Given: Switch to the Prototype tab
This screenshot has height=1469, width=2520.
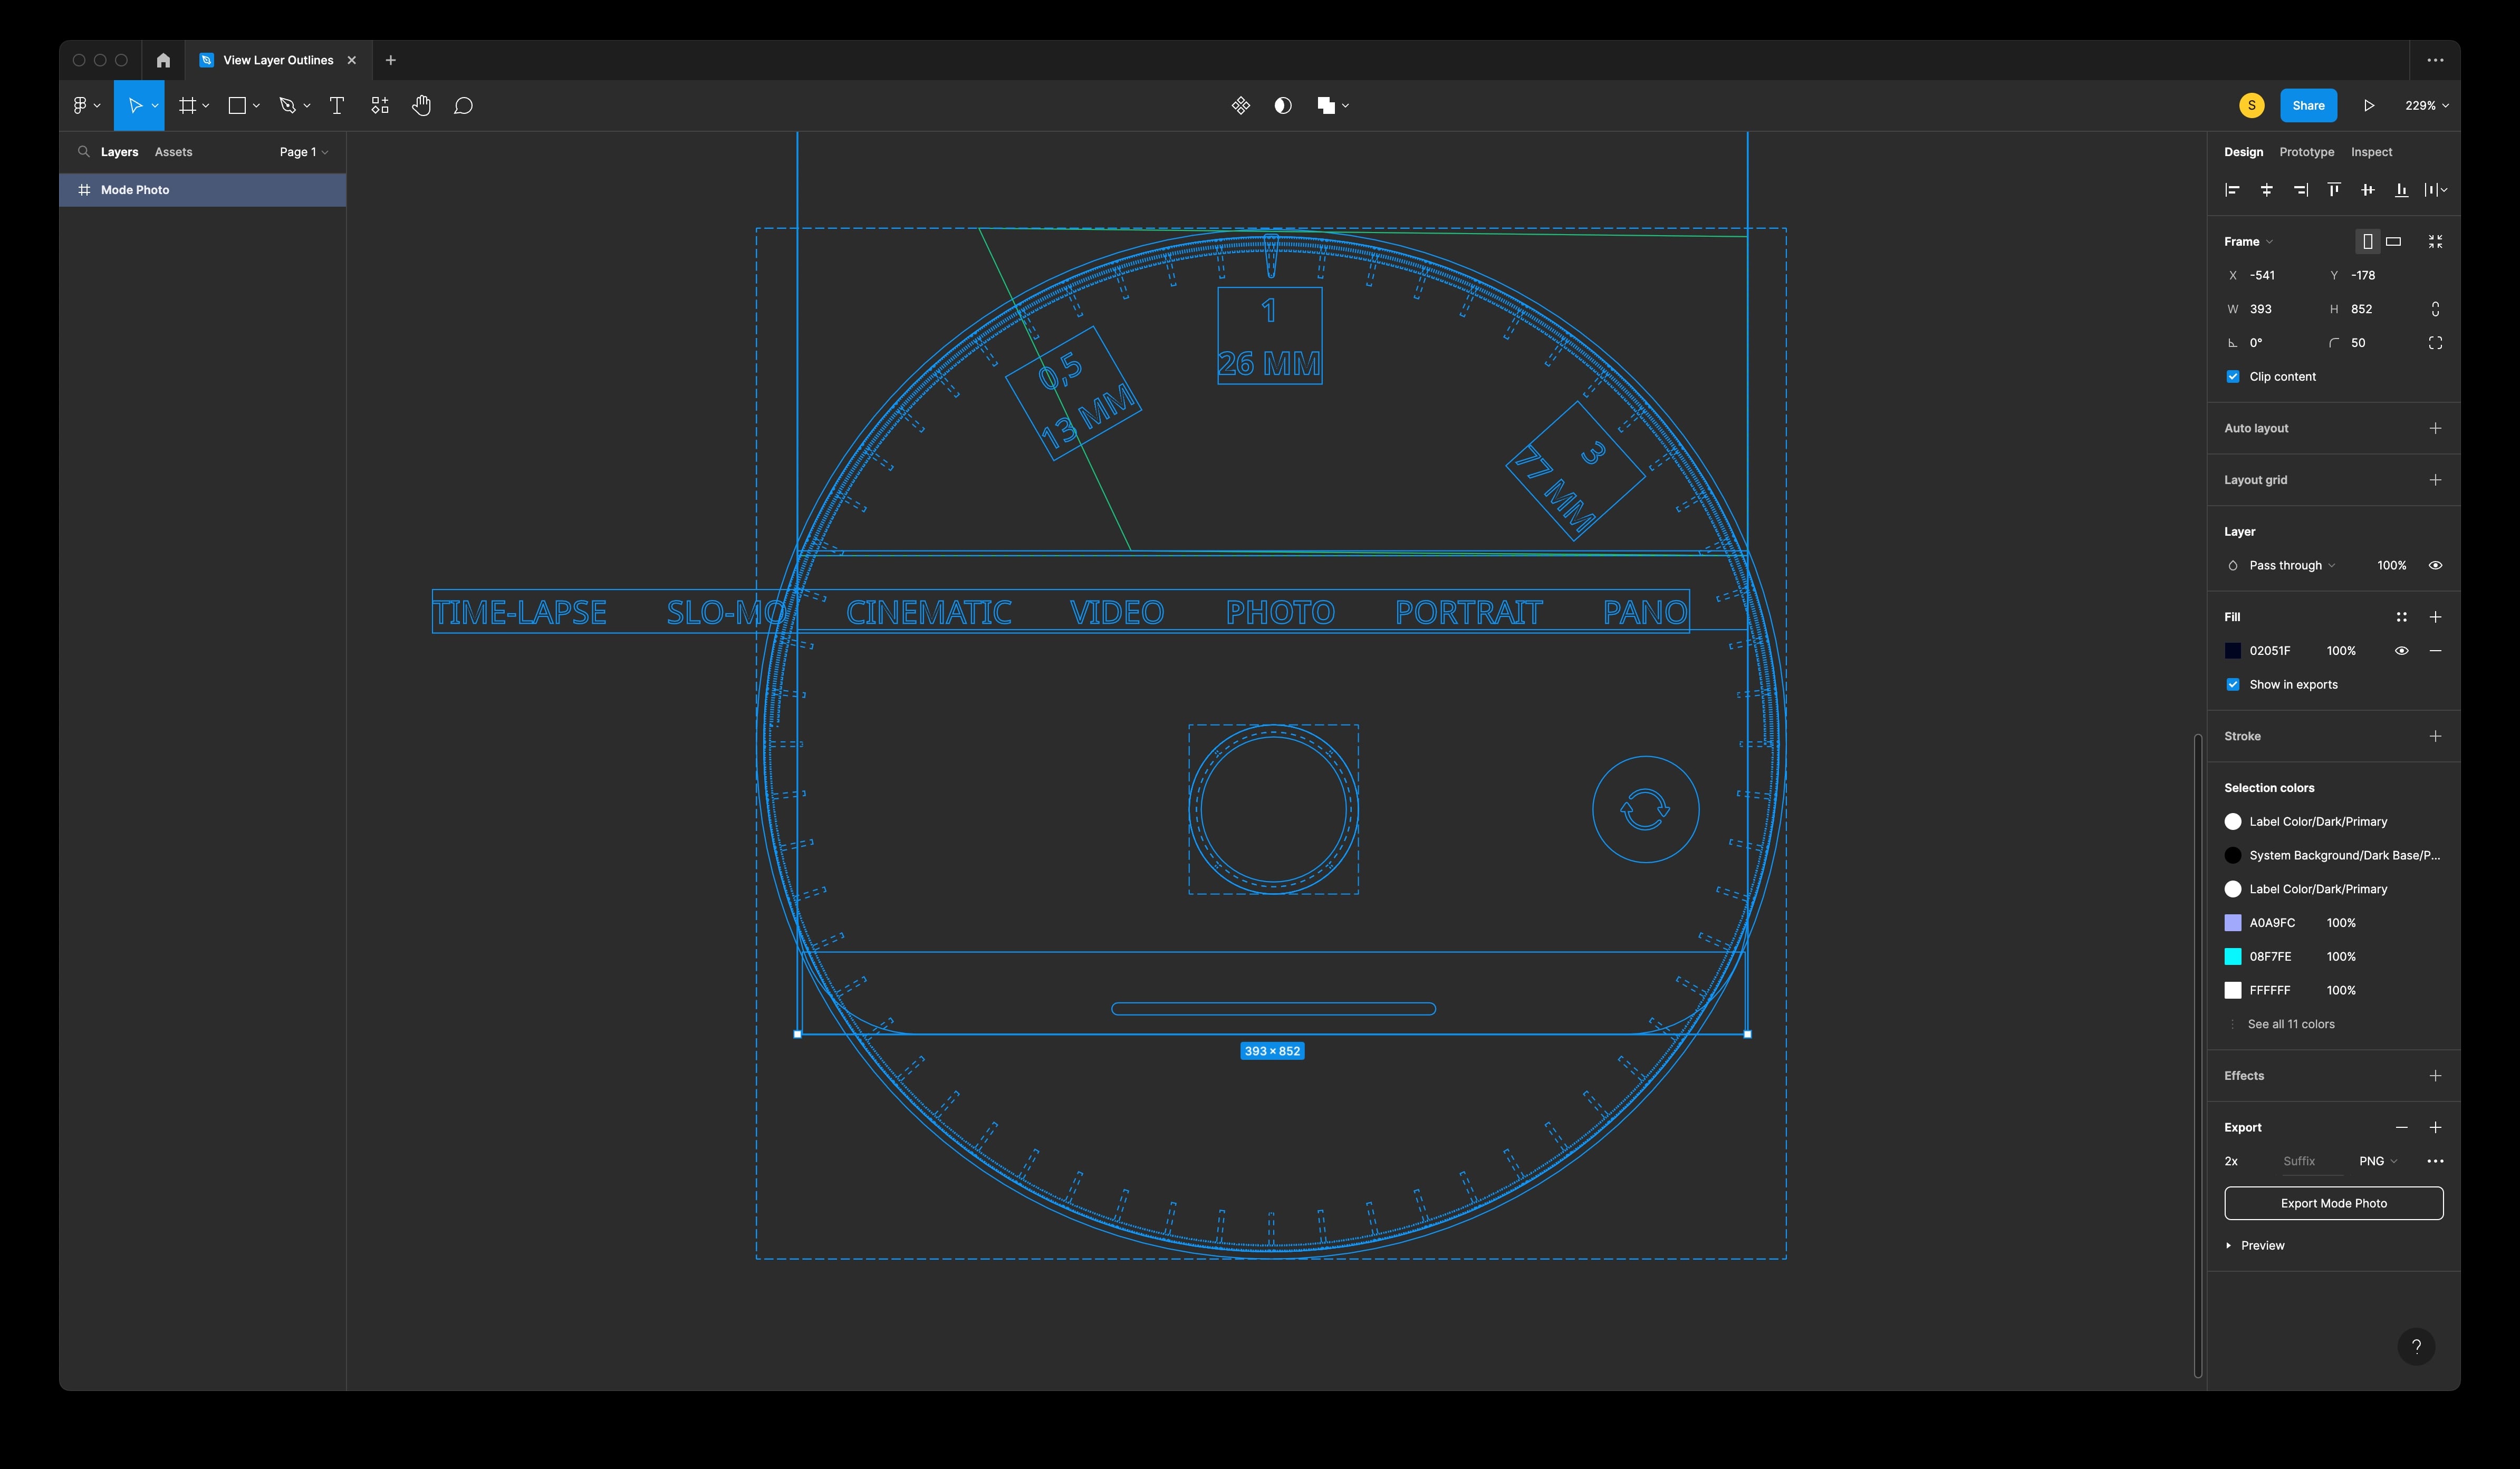Looking at the screenshot, I should point(2306,151).
